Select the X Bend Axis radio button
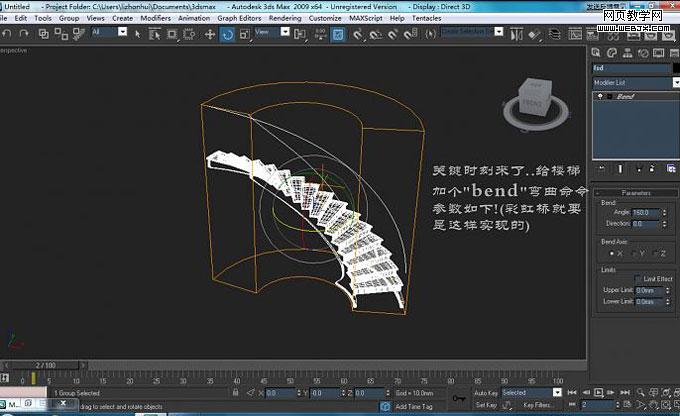 (612, 253)
